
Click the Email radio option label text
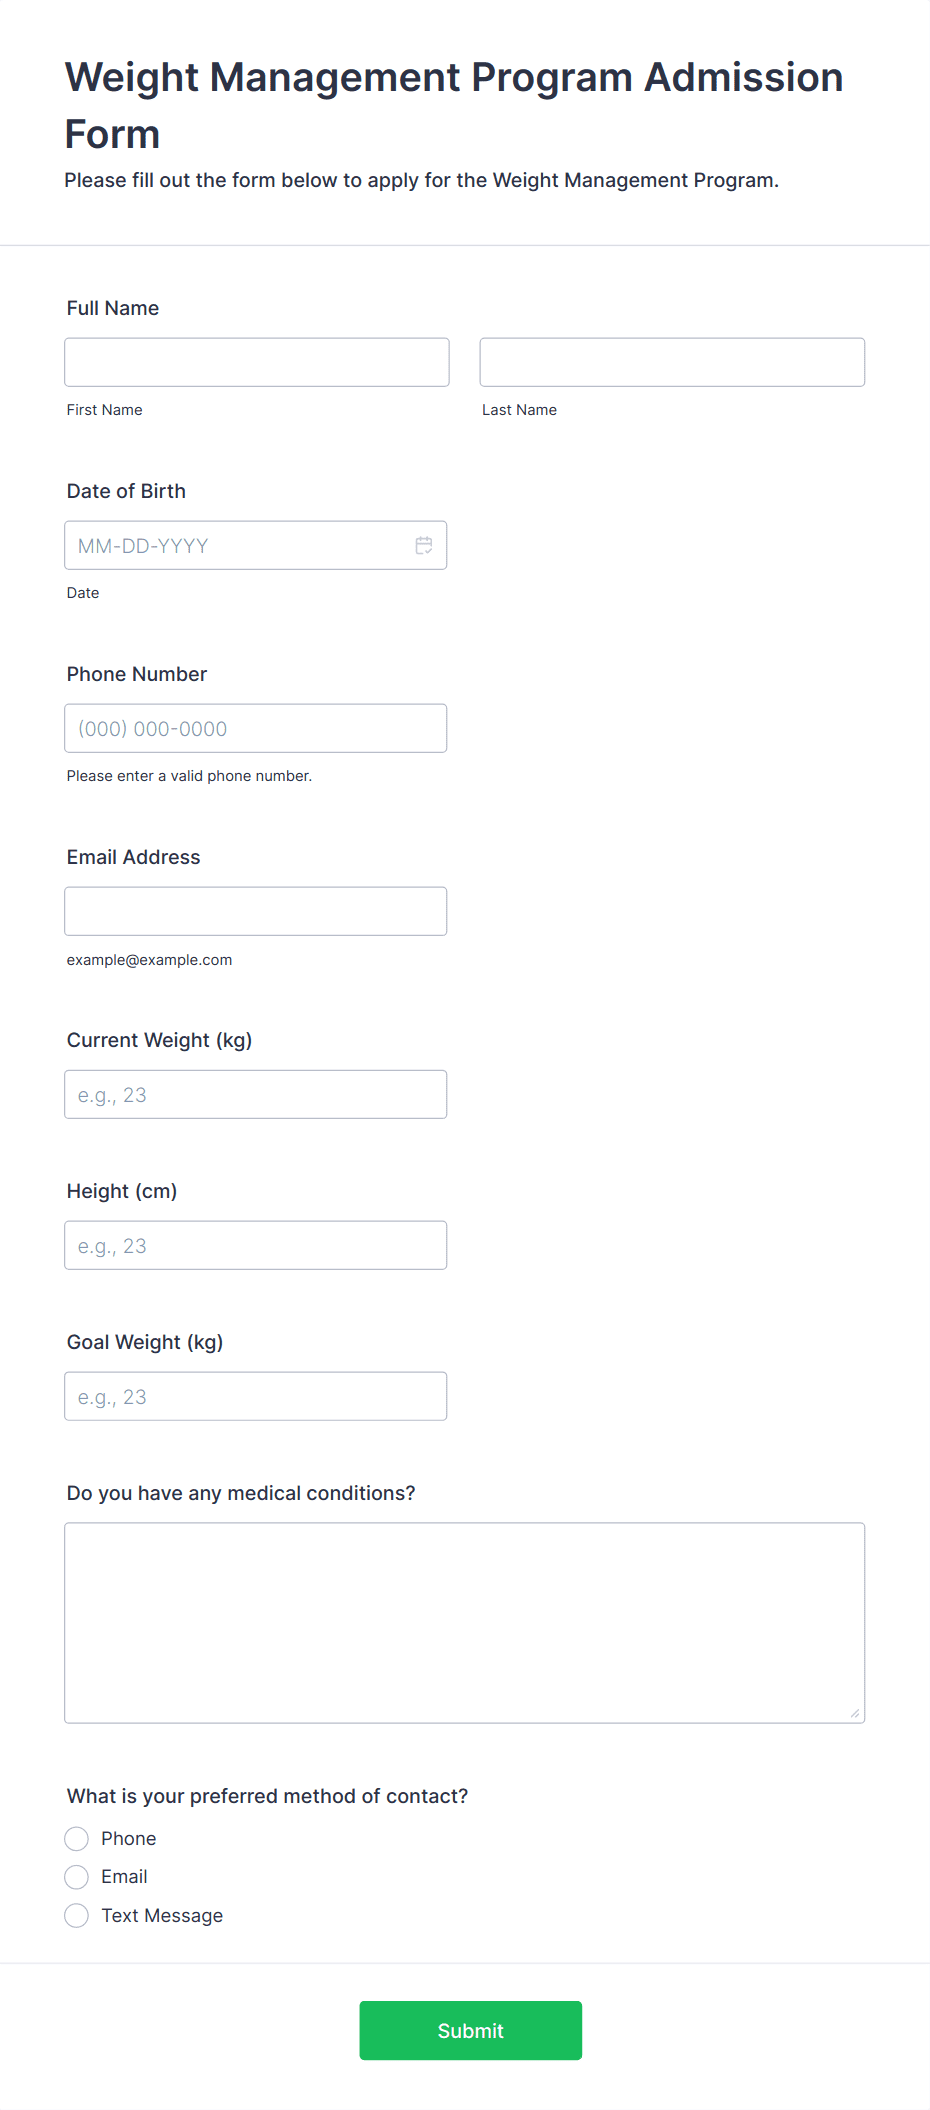pos(124,1877)
